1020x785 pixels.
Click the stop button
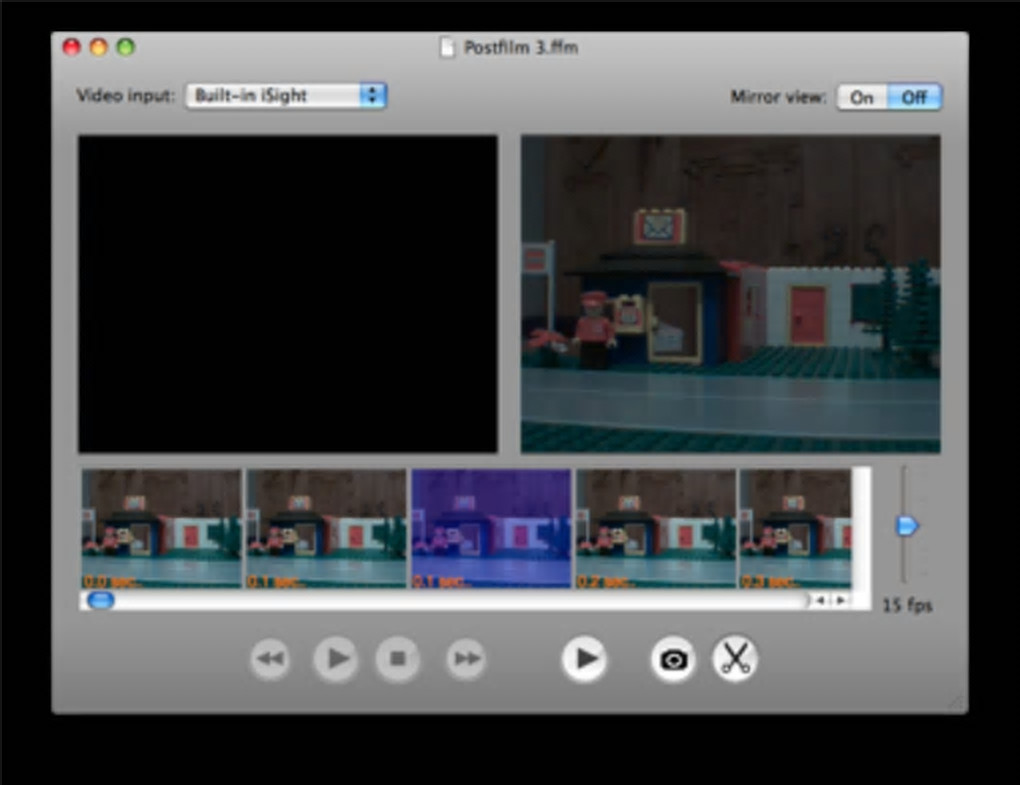point(397,659)
